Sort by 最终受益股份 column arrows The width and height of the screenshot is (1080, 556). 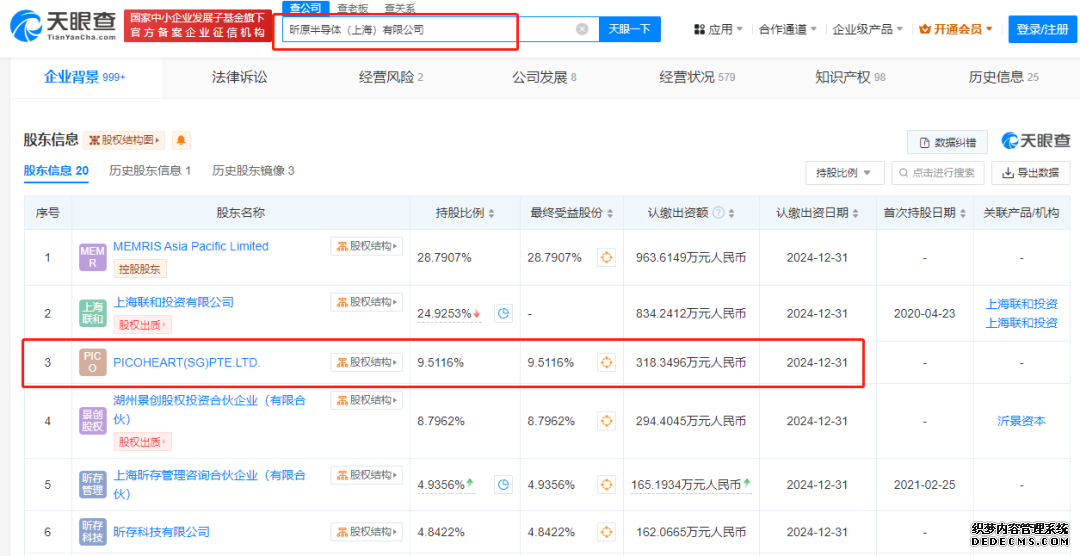[x=610, y=214]
